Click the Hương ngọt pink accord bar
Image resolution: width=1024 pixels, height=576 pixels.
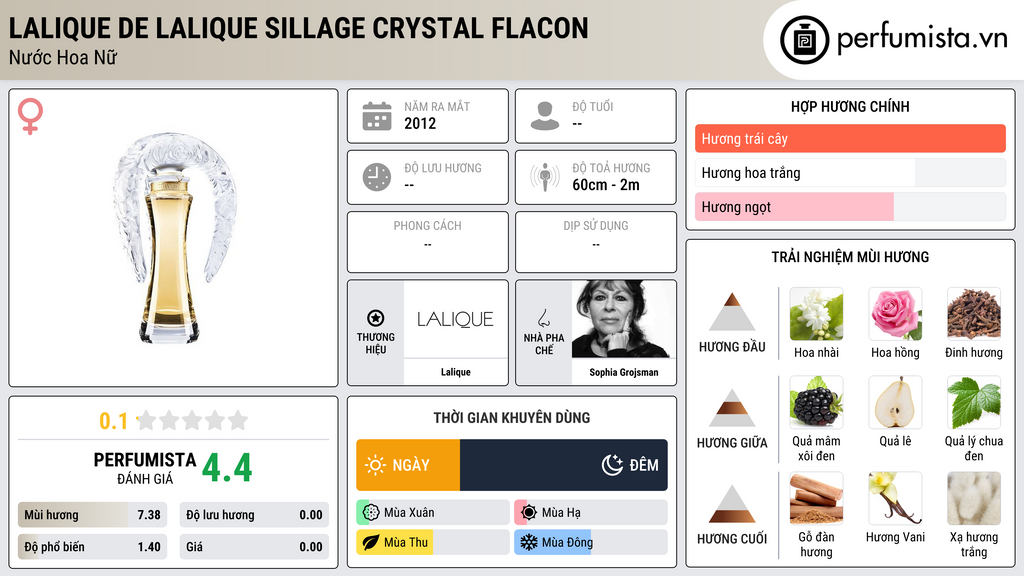pos(850,207)
